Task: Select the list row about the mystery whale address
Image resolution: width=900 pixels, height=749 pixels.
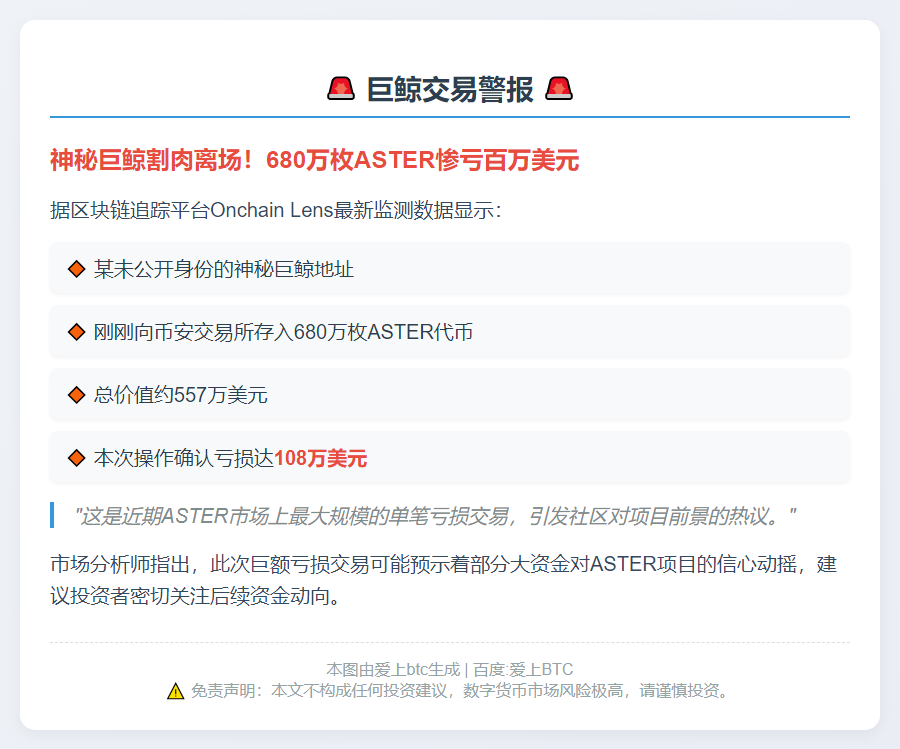Action: 450,268
